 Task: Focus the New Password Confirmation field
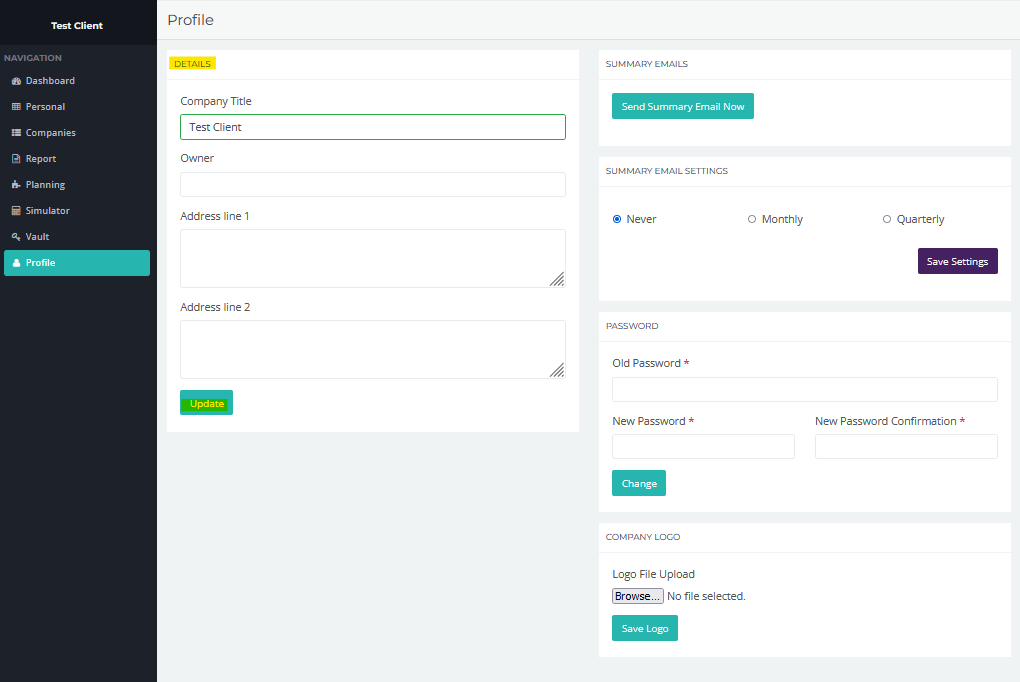pos(906,446)
